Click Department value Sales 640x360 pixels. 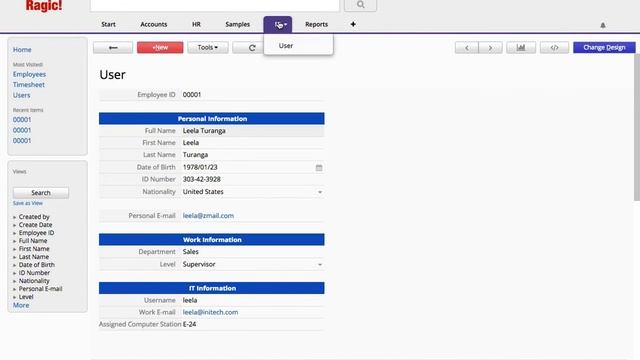coord(191,252)
